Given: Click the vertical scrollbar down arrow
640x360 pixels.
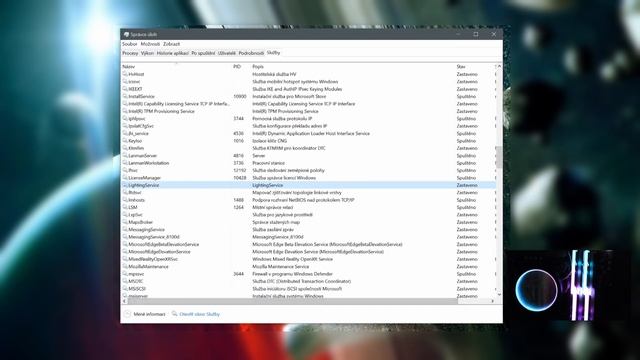Looking at the screenshot, I should tap(499, 295).
